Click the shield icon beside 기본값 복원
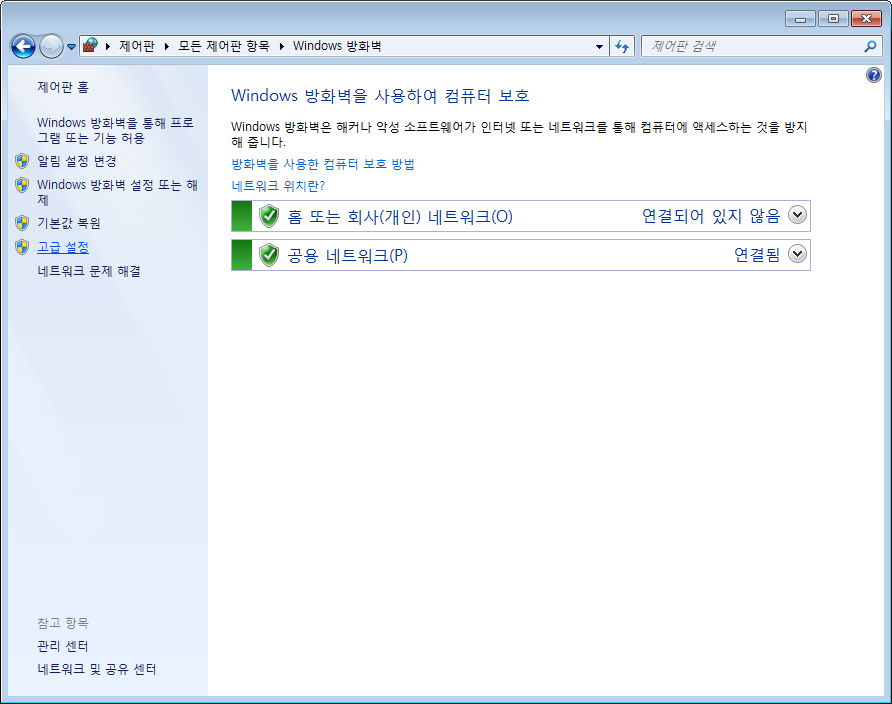Screen dimensions: 892x704 tap(22, 223)
